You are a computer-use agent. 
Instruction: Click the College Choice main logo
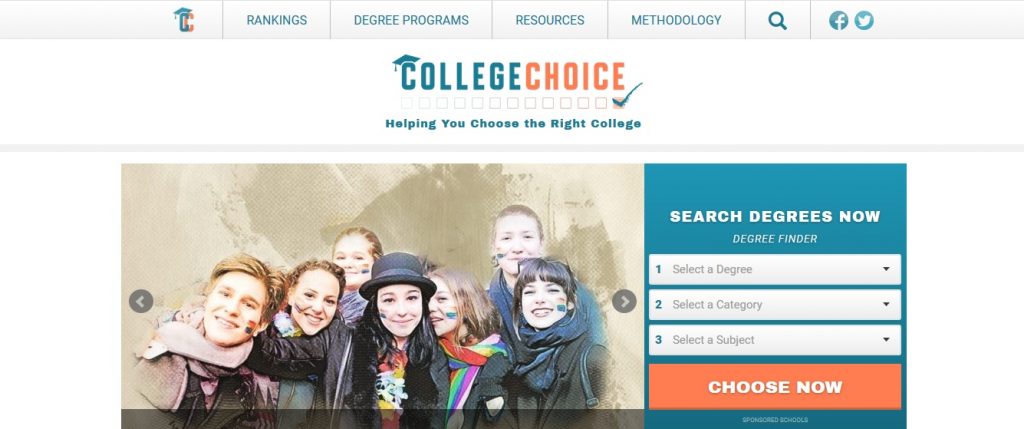point(516,91)
